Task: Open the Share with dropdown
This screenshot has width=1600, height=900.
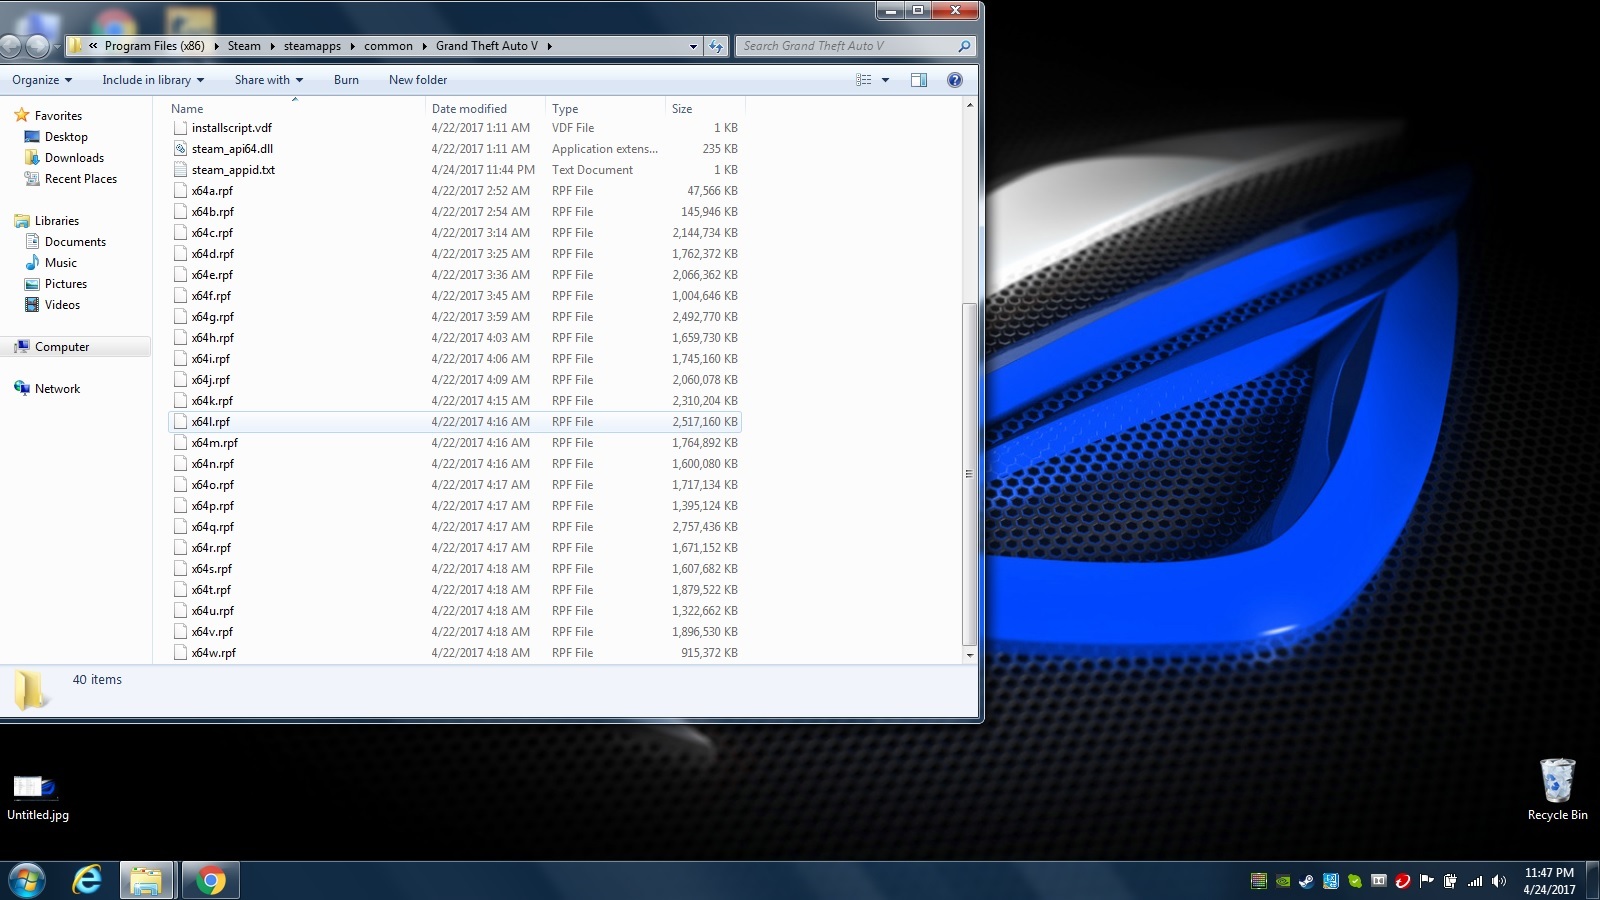Action: click(269, 80)
